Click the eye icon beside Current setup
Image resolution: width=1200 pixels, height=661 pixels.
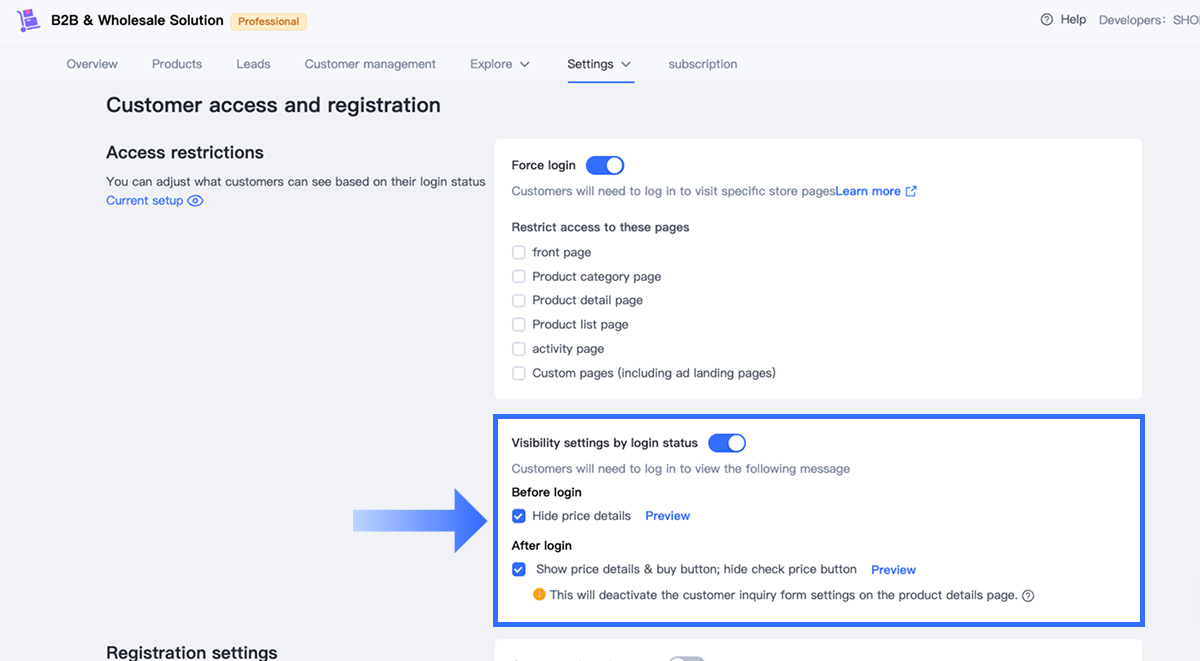click(x=196, y=201)
